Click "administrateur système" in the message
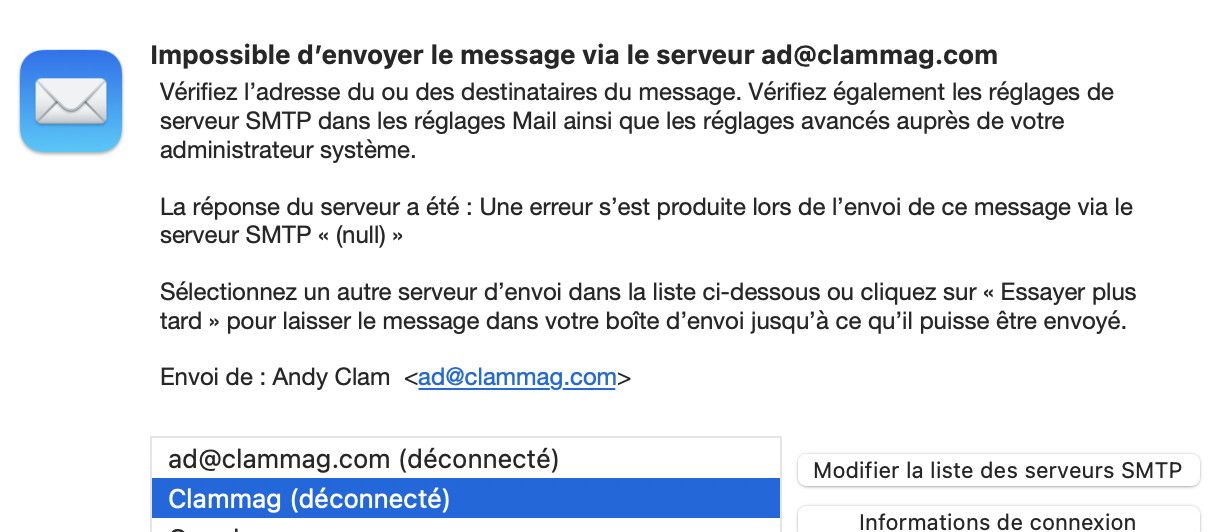 (286, 151)
